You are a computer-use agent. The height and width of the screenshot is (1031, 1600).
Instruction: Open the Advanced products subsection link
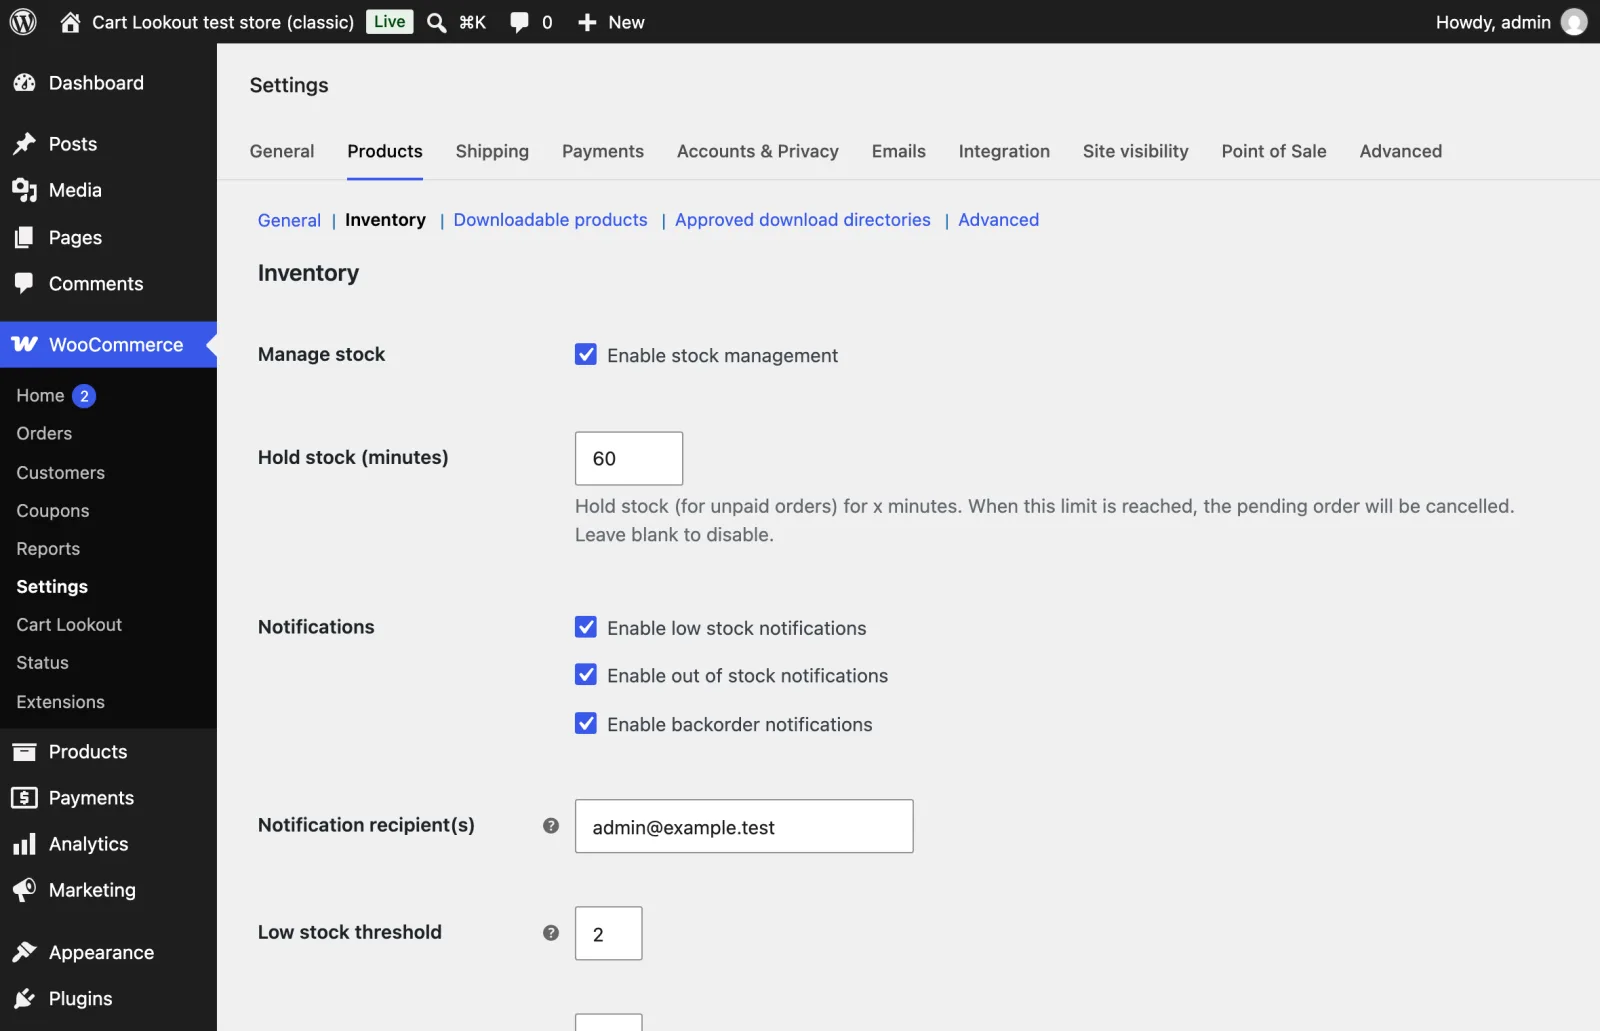tap(998, 220)
